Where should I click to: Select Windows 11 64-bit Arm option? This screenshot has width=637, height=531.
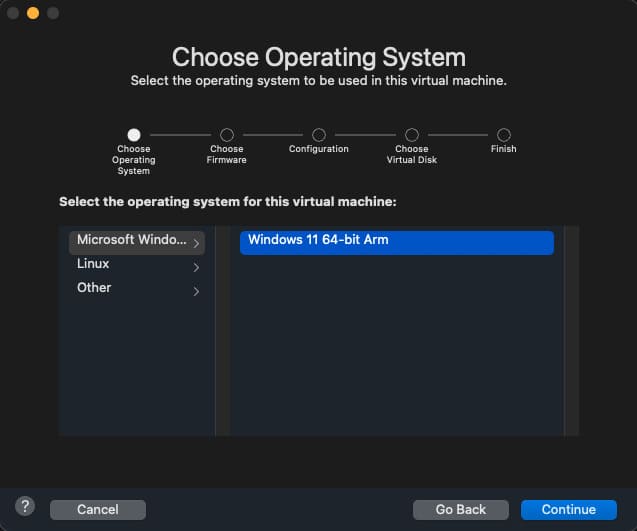(396, 241)
